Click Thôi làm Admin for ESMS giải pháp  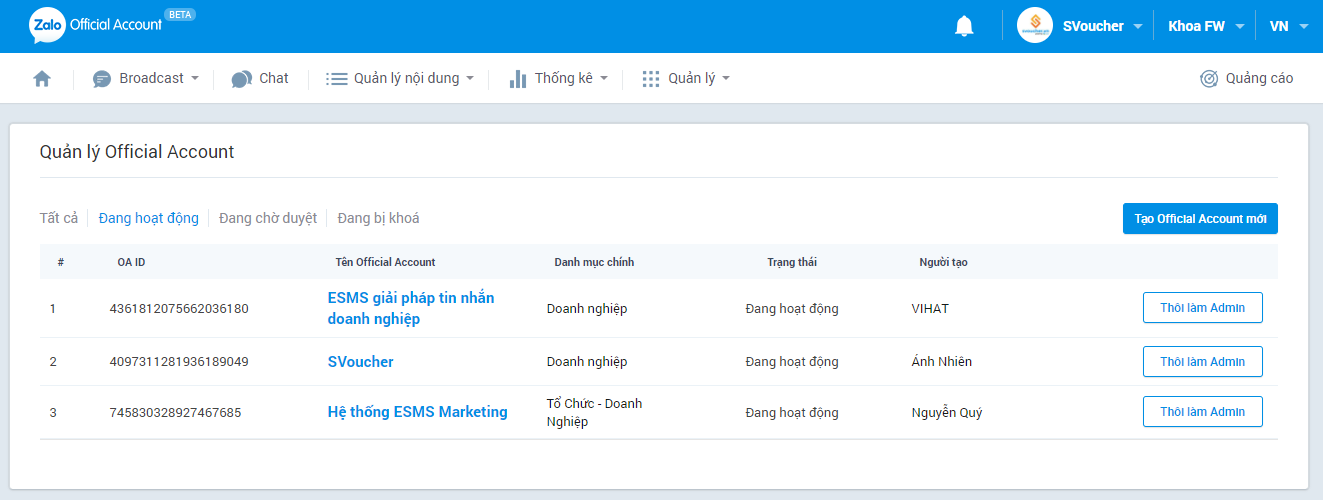(1202, 308)
